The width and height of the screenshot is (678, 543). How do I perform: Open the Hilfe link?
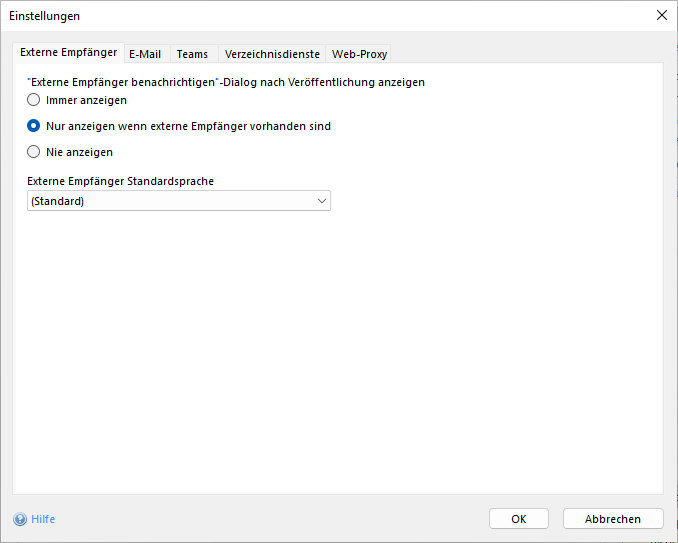click(x=43, y=519)
